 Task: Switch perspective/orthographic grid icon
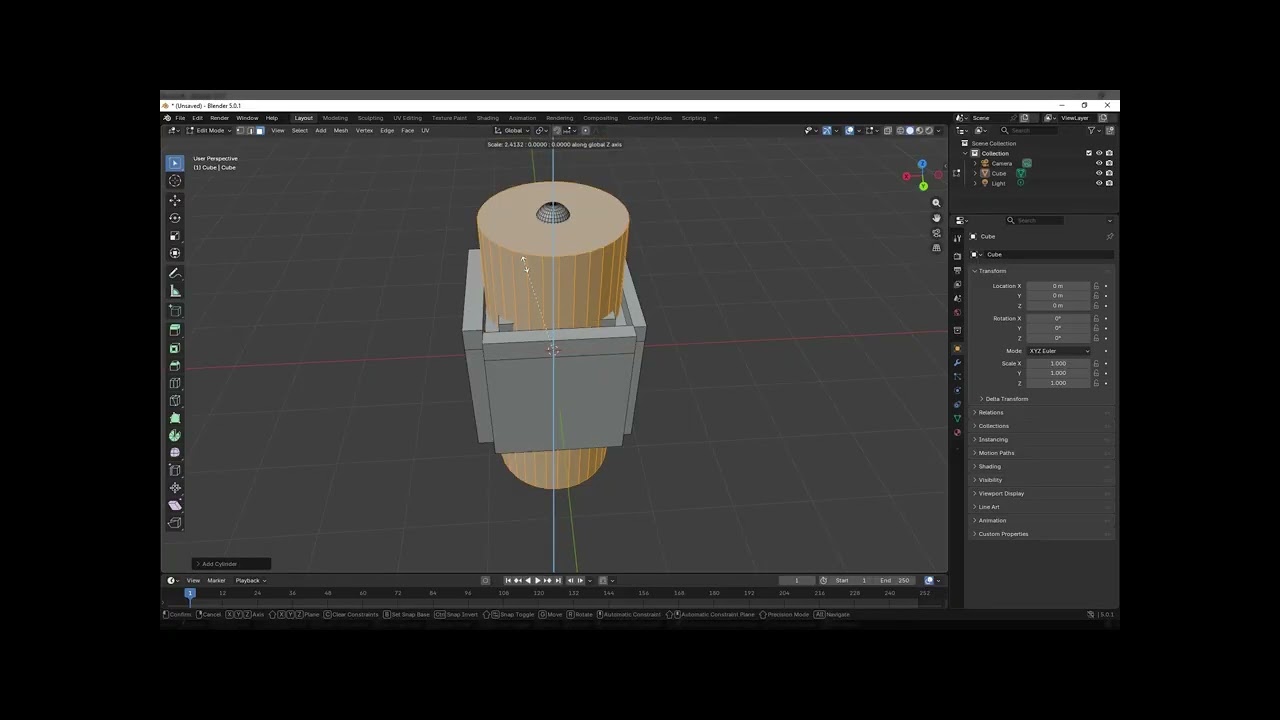936,248
